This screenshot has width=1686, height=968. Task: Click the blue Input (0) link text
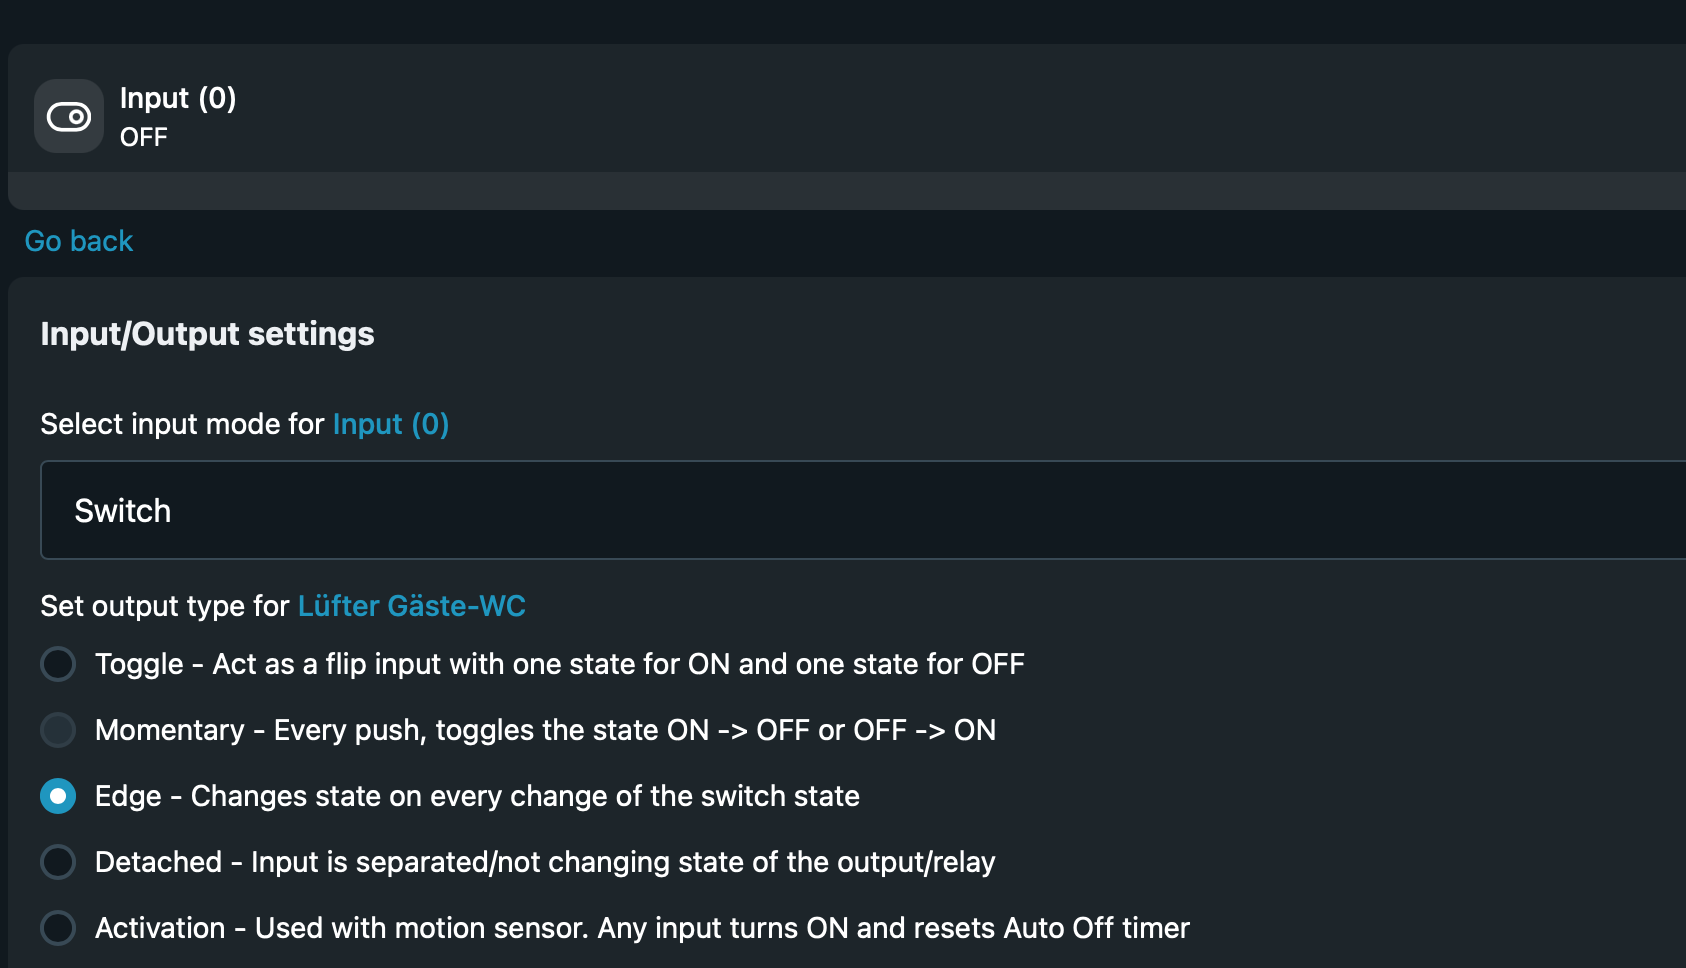pyautogui.click(x=391, y=424)
